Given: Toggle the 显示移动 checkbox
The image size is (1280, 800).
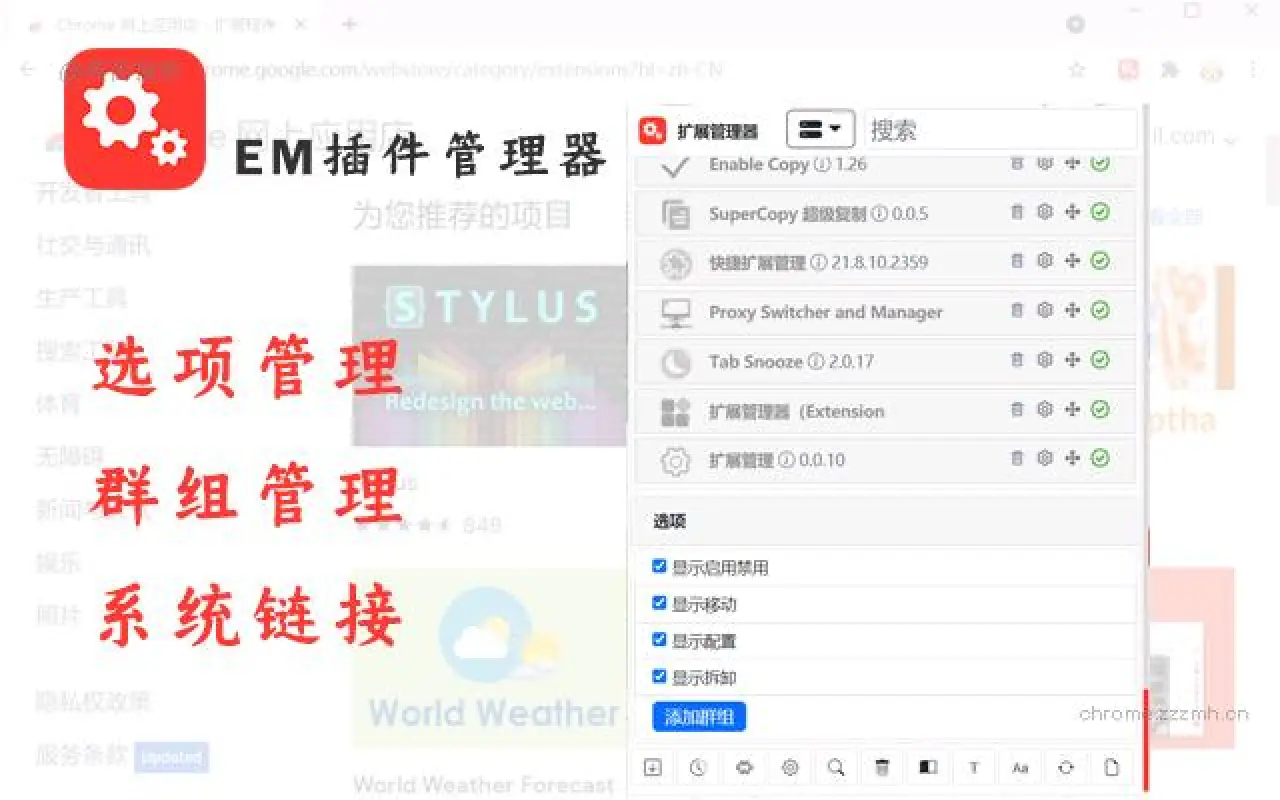Looking at the screenshot, I should [x=659, y=602].
